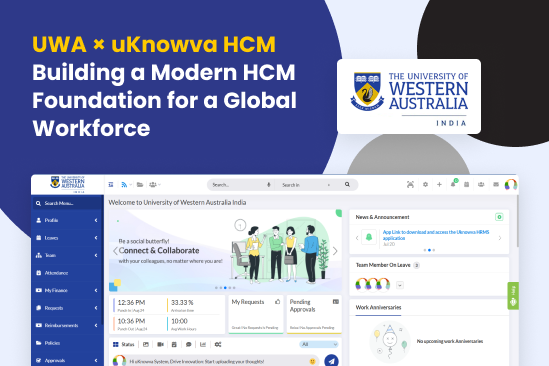Open Policies in the sidebar
549x366 pixels.
pyautogui.click(x=67, y=343)
